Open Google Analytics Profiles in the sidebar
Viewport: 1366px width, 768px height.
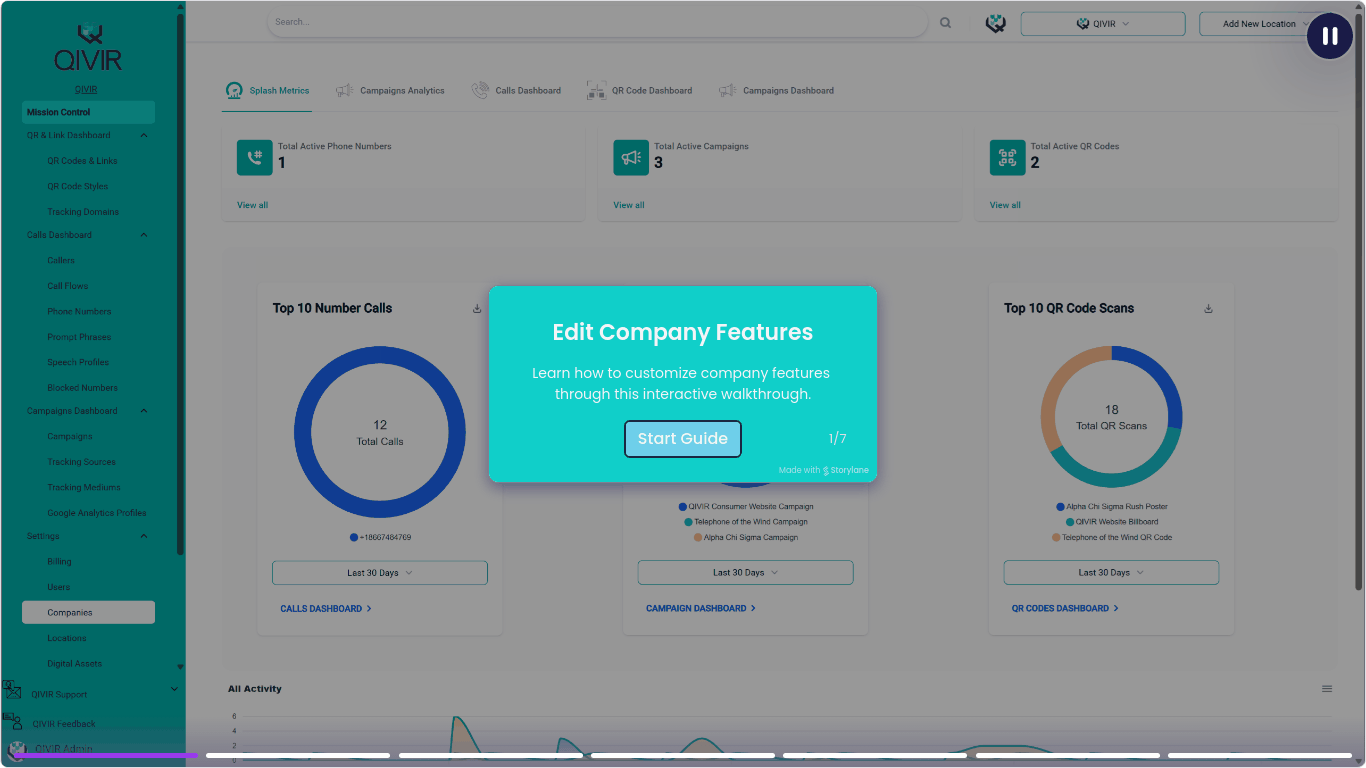tap(97, 513)
